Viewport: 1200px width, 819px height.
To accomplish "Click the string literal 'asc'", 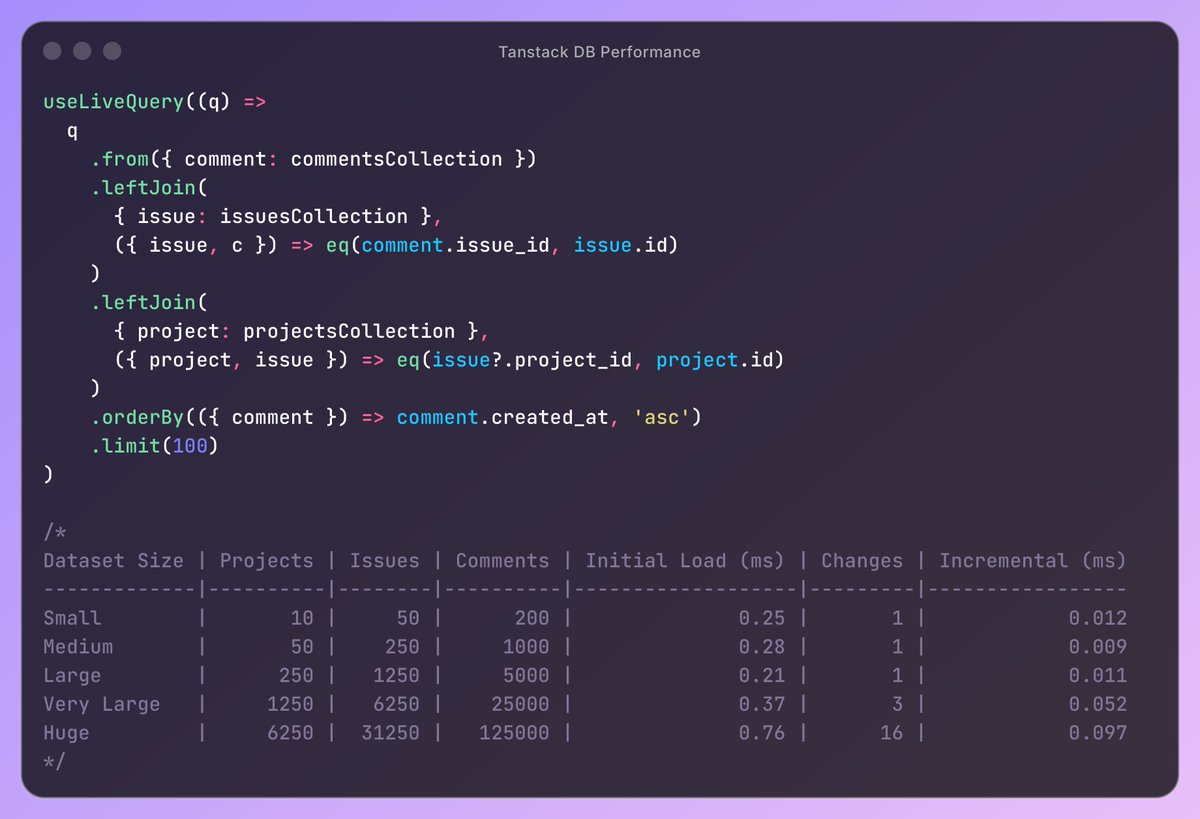I will (660, 417).
